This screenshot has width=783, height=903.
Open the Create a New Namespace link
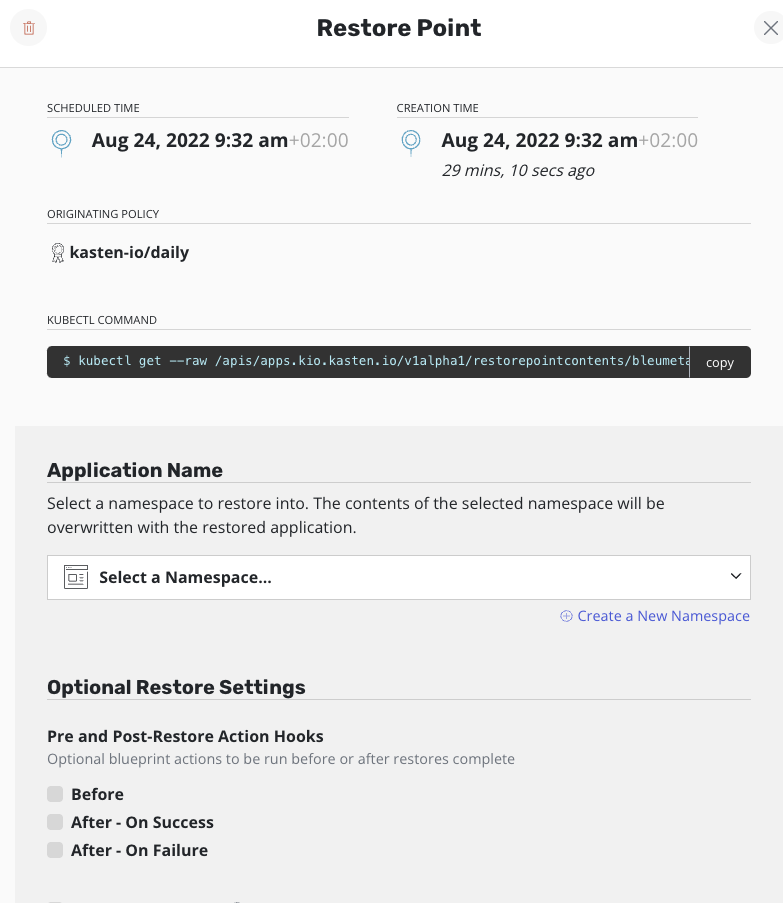663,616
